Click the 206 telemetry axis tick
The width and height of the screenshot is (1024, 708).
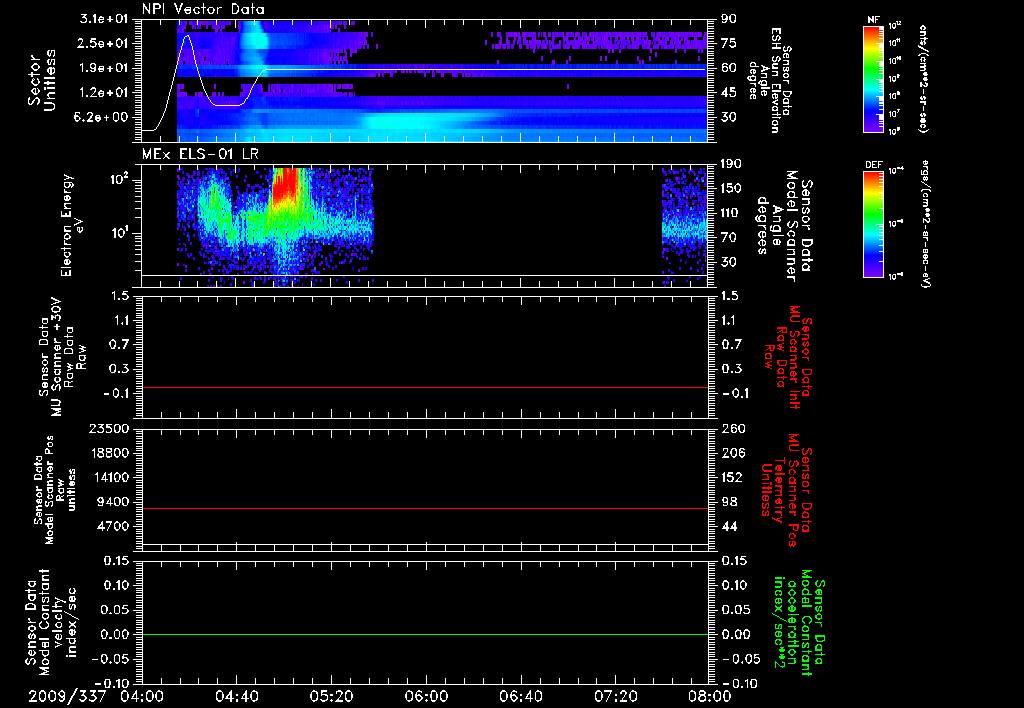[733, 453]
